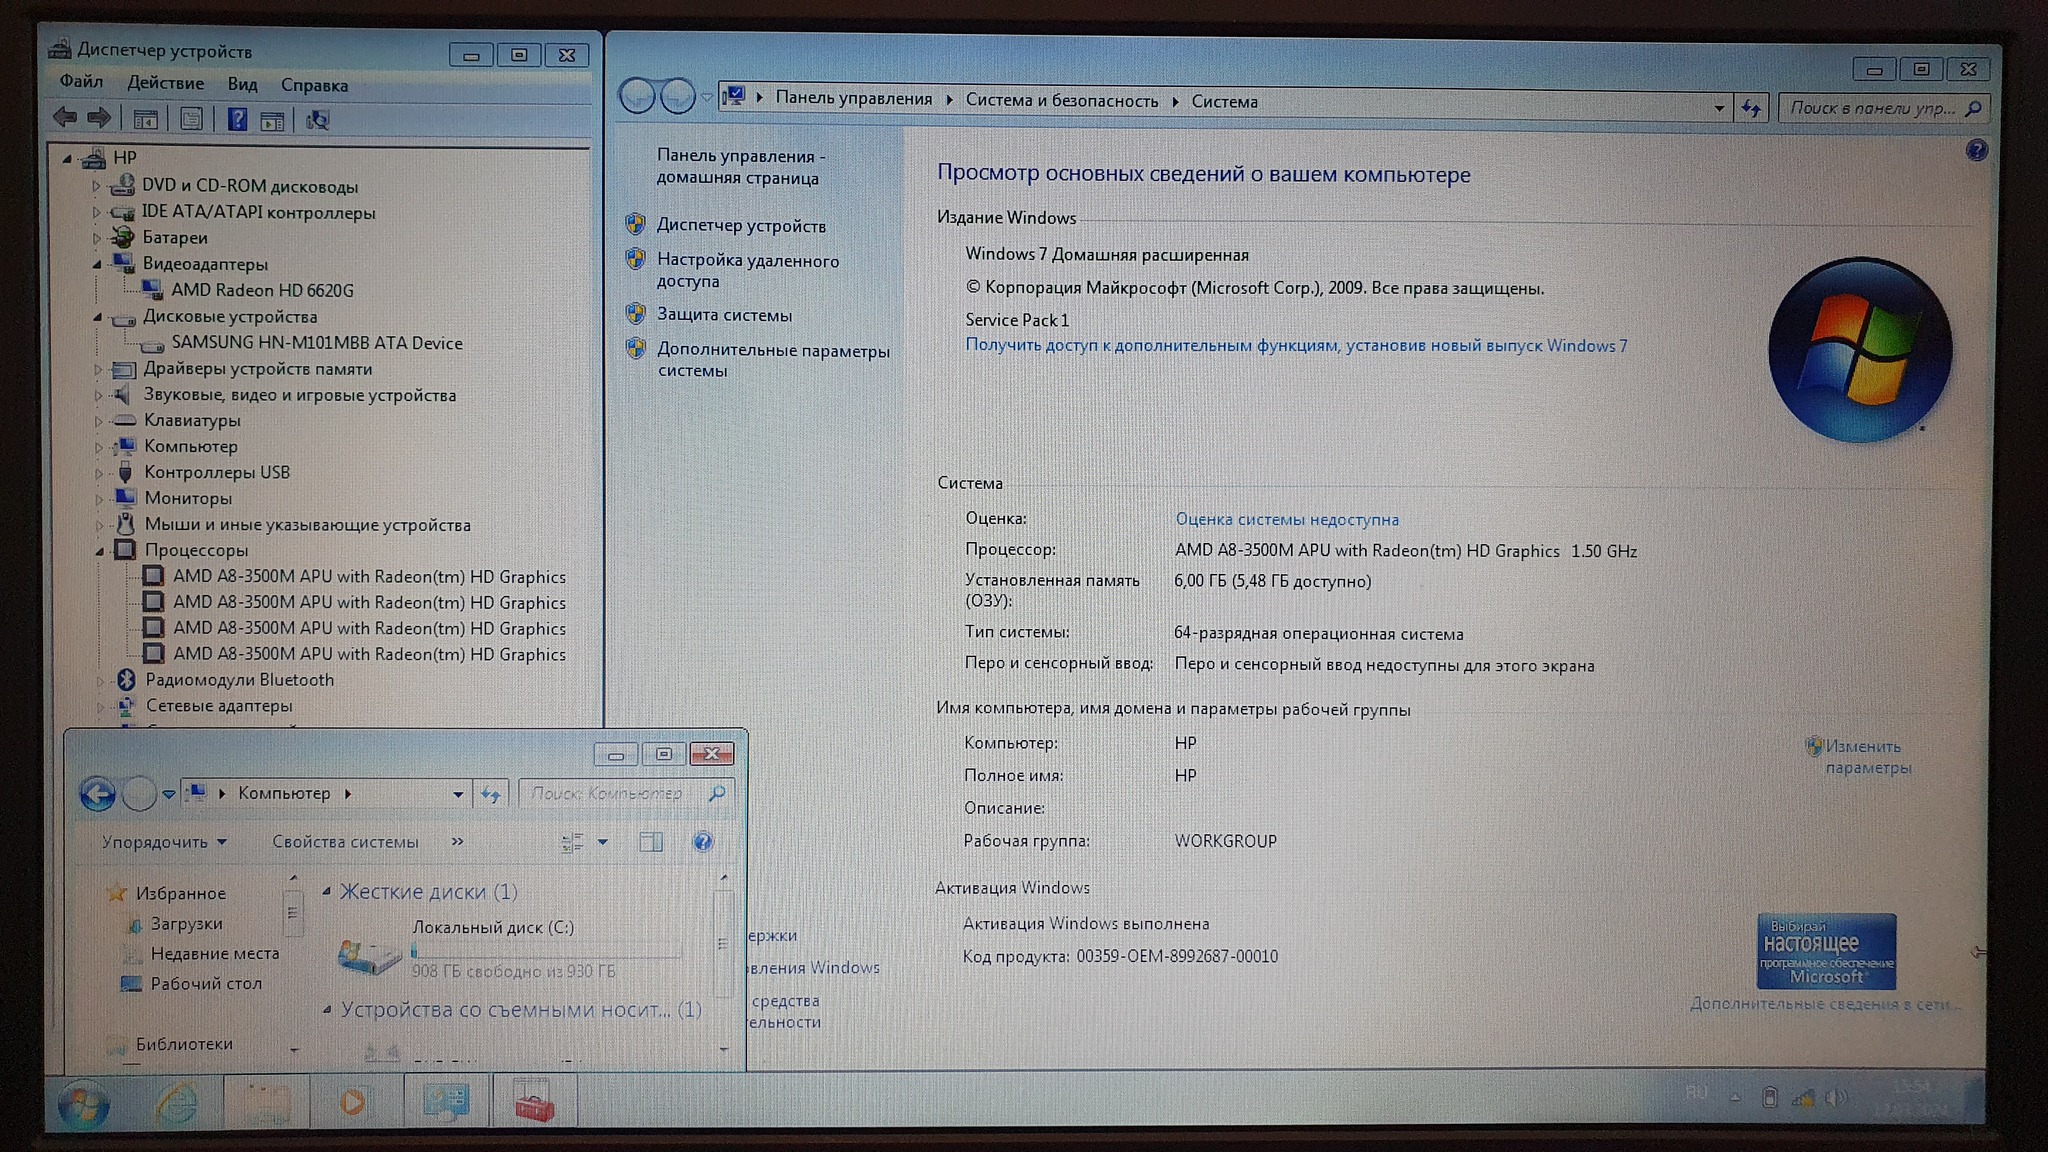Expand the Клавиатуры tree node
The width and height of the screenshot is (2048, 1152).
[x=98, y=421]
